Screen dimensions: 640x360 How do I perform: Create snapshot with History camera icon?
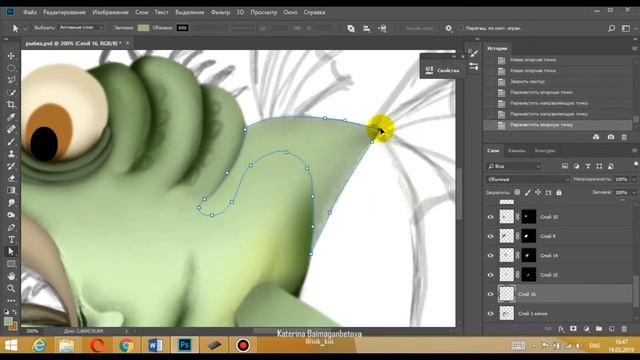coord(611,137)
